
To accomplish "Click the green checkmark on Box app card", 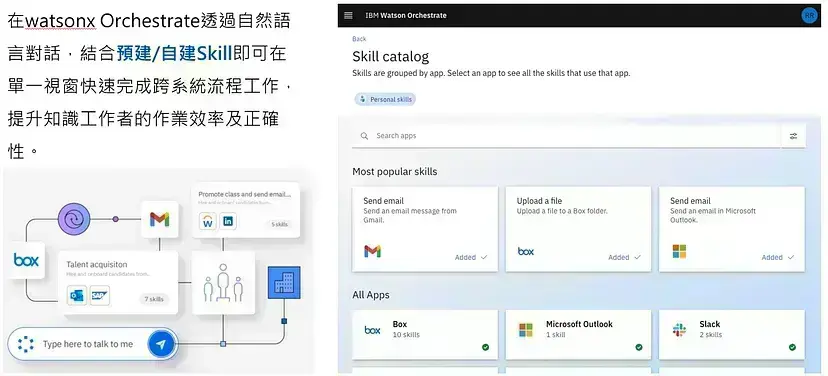I will [485, 347].
